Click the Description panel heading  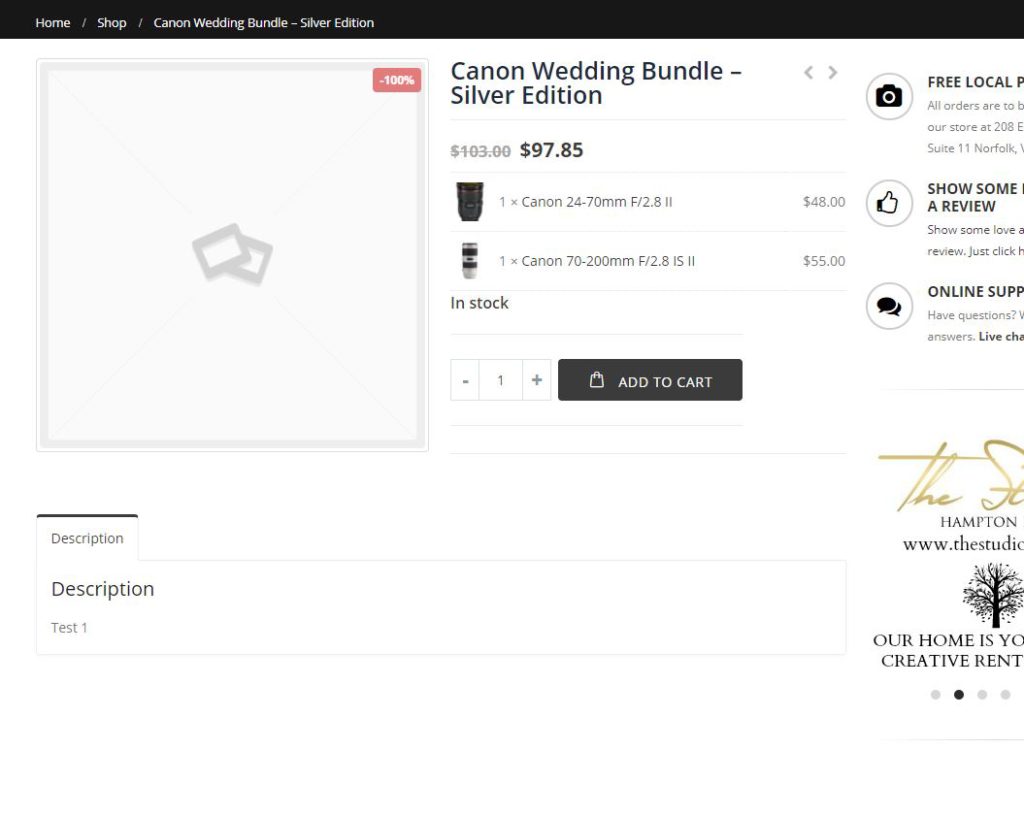[103, 589]
